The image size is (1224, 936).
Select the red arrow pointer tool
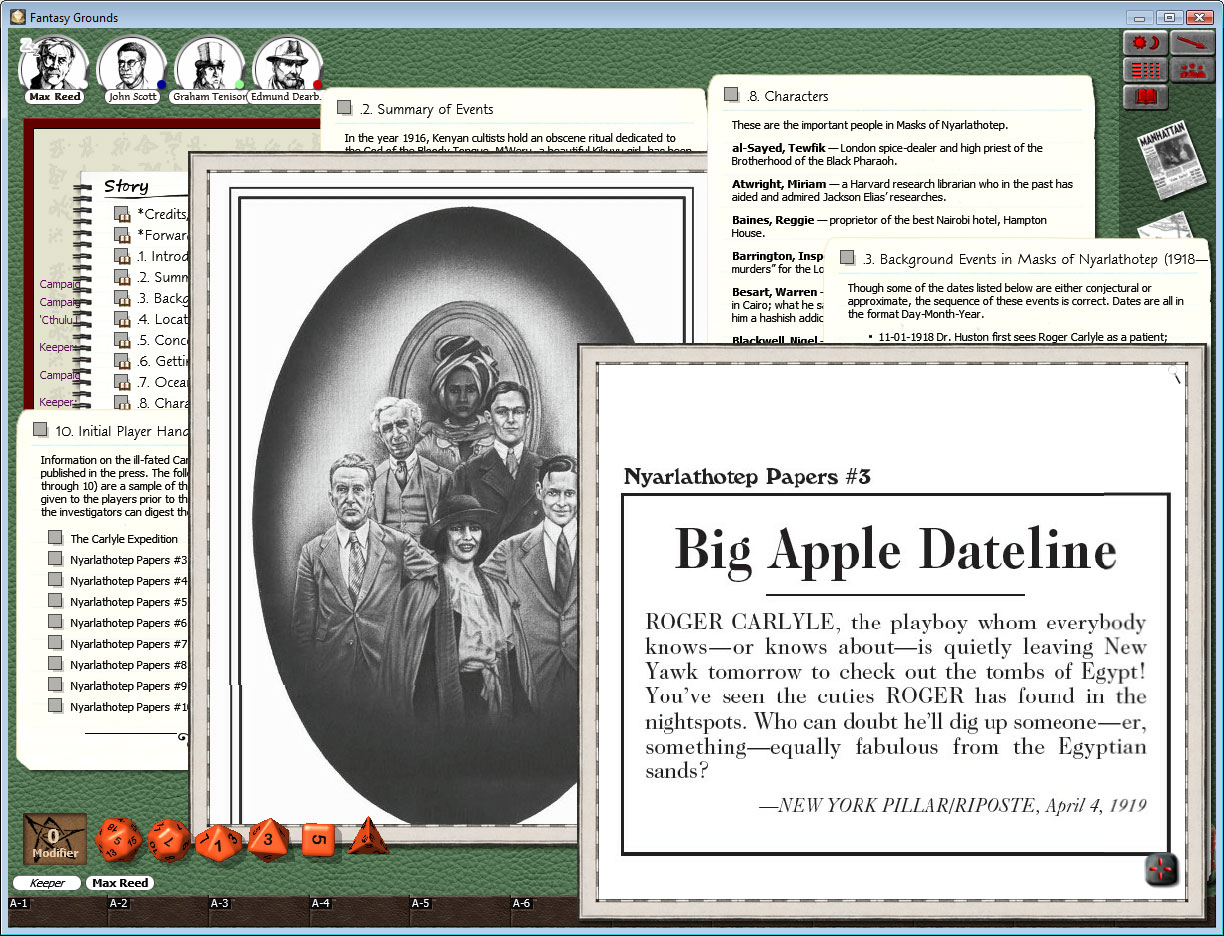[x=1195, y=42]
